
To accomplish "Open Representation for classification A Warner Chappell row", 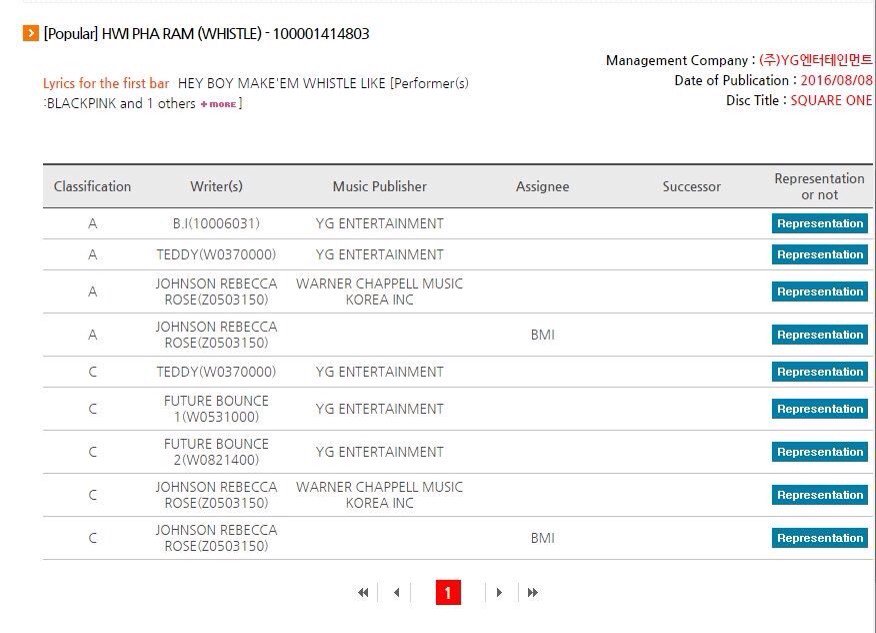I will (820, 292).
